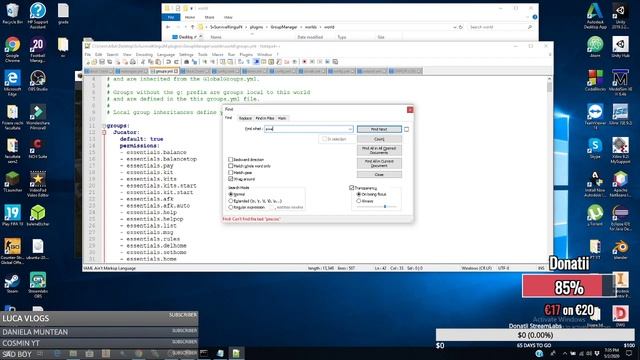Open the Encoding menu in Notepad++

[x=144, y=55]
